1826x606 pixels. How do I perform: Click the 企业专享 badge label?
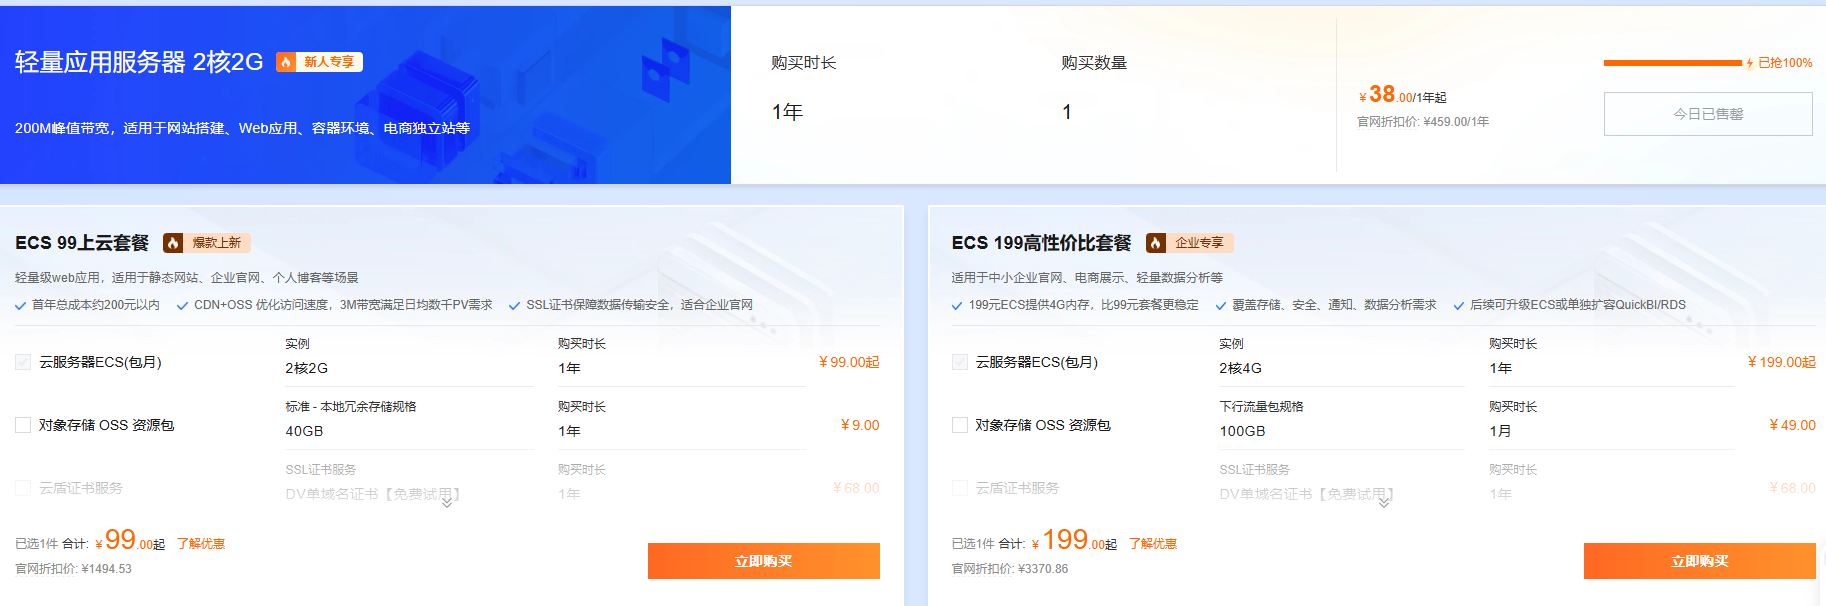pyautogui.click(x=1200, y=243)
